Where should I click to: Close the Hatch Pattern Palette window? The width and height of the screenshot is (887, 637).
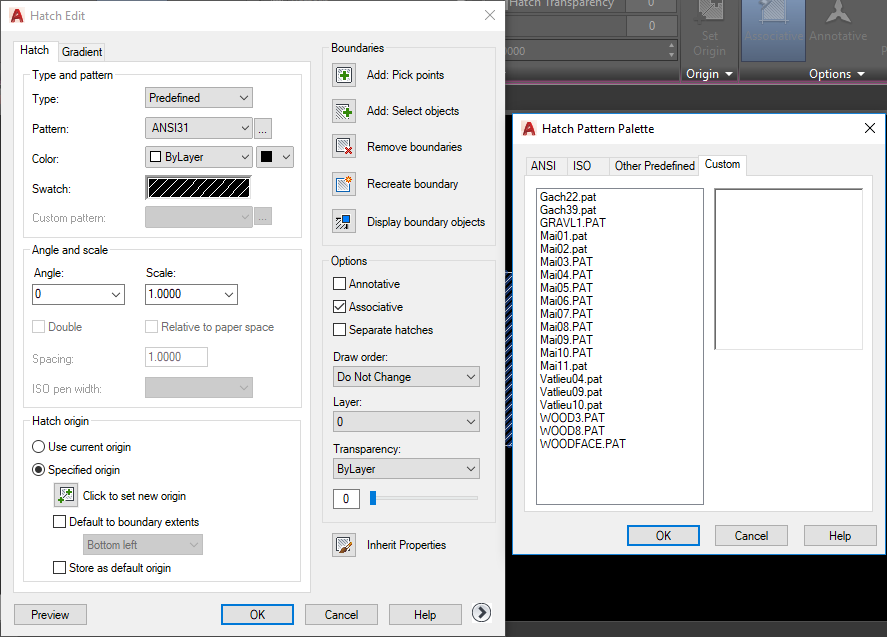pos(870,128)
